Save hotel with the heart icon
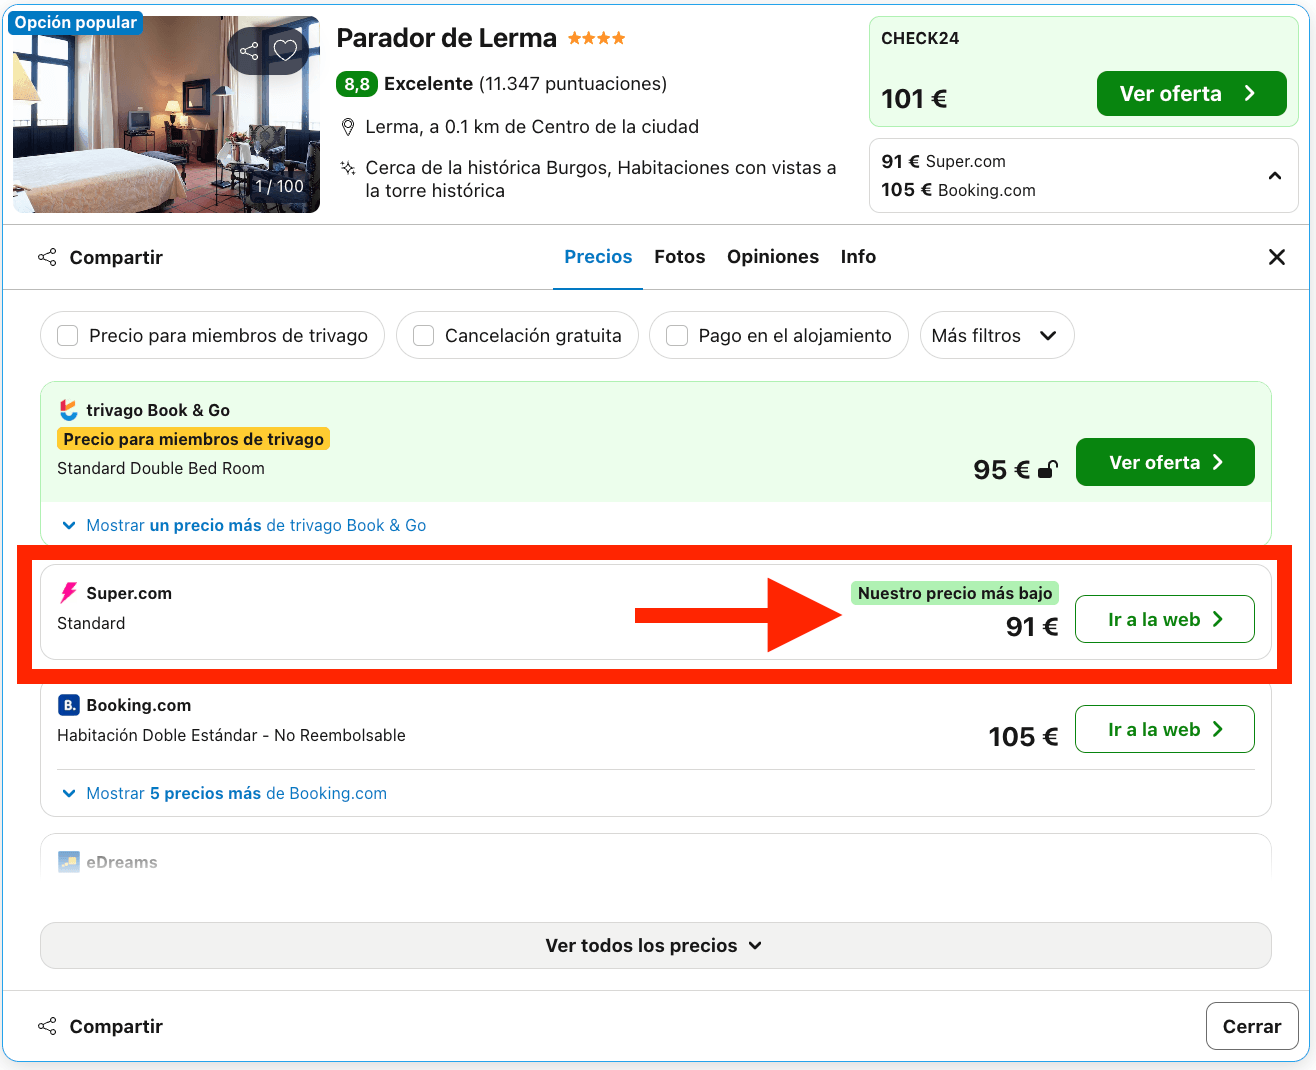 coord(286,50)
